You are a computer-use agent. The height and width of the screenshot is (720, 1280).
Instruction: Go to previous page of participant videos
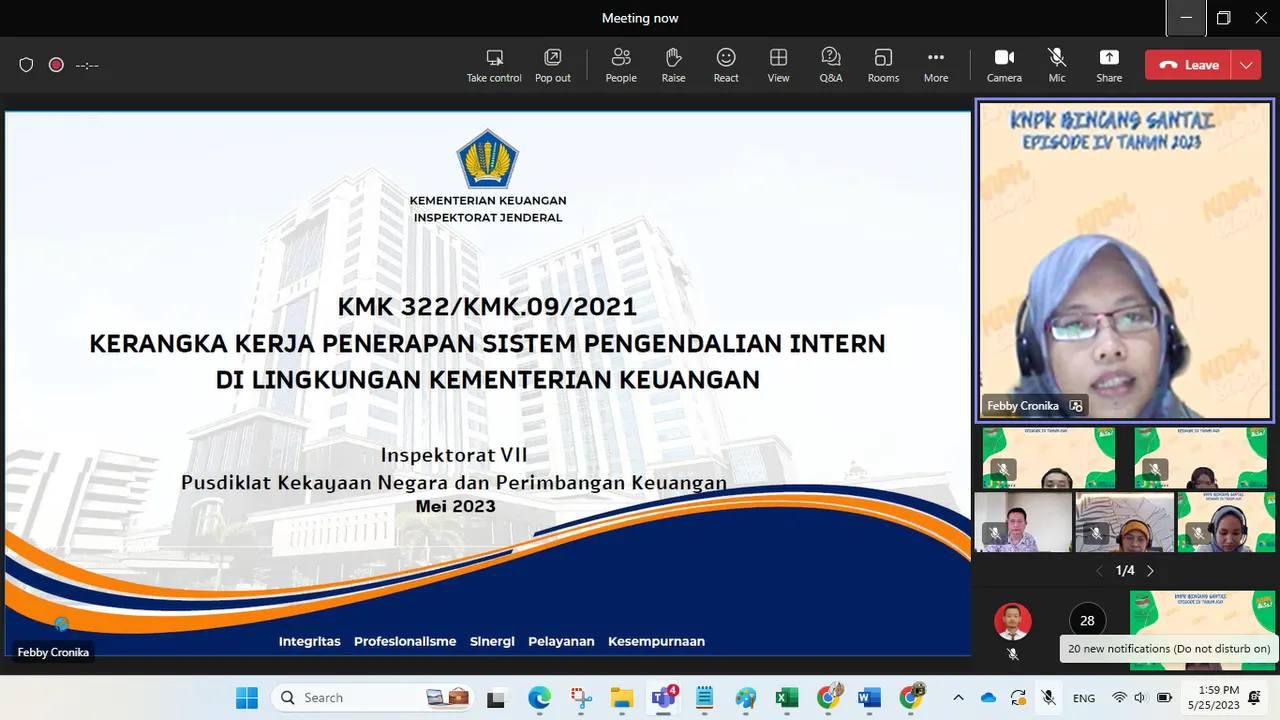pyautogui.click(x=1100, y=571)
